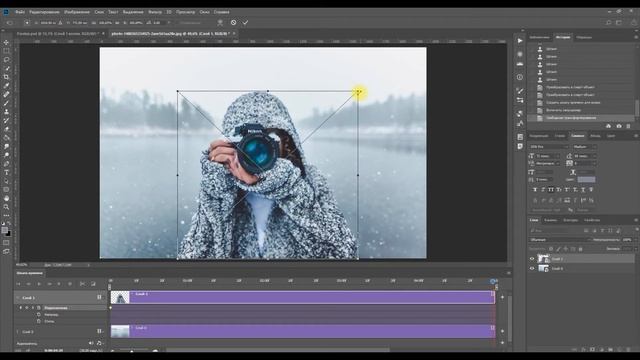The width and height of the screenshot is (640, 360).
Task: Open the Info panel icon
Action: (520, 77)
